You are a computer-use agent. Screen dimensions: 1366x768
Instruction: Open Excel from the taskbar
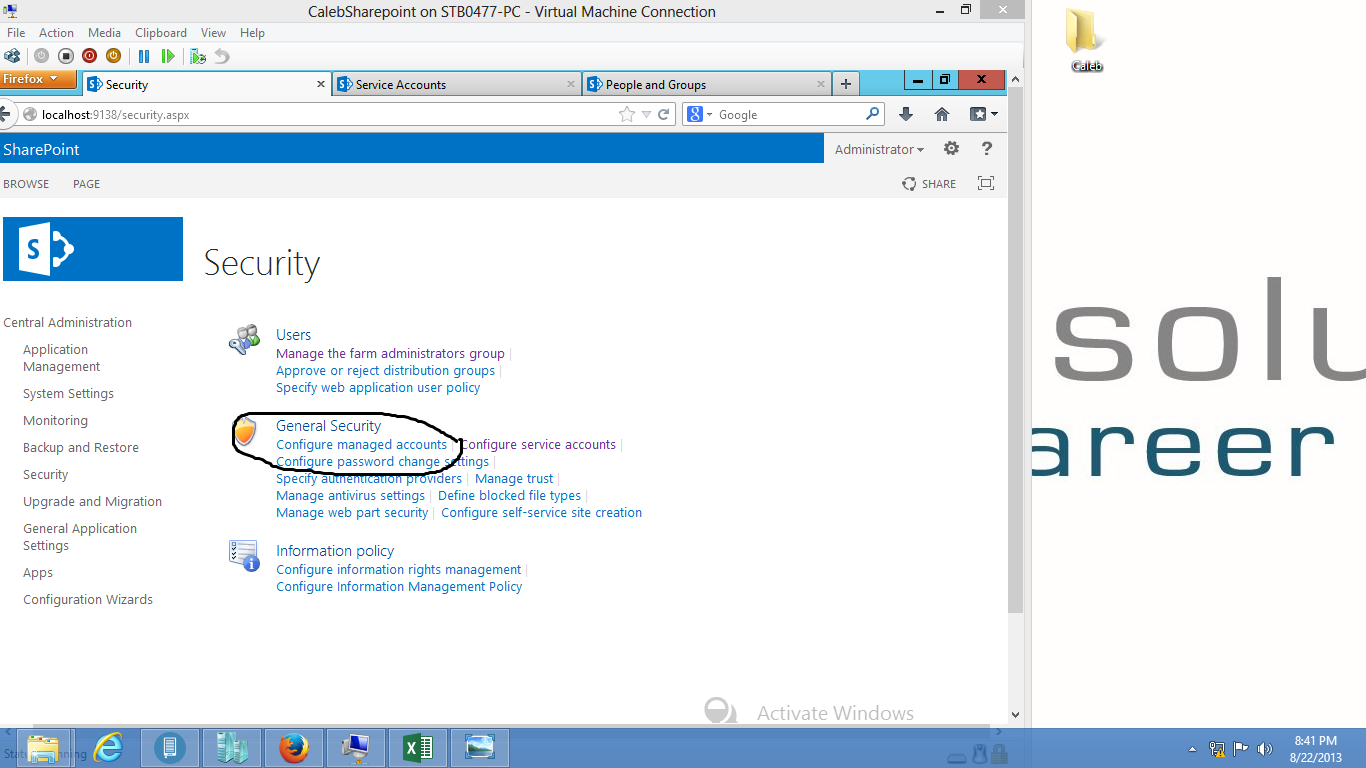click(x=418, y=748)
